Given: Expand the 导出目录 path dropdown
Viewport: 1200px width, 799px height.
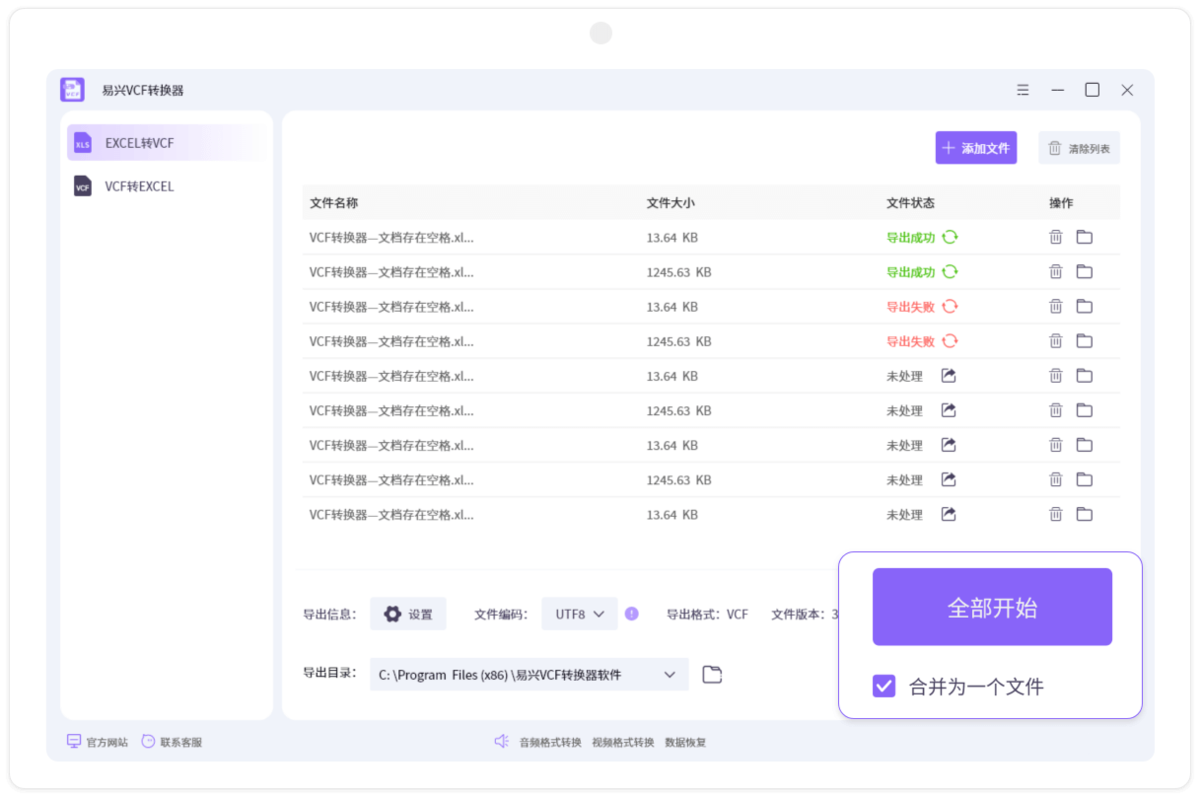Looking at the screenshot, I should [670, 674].
